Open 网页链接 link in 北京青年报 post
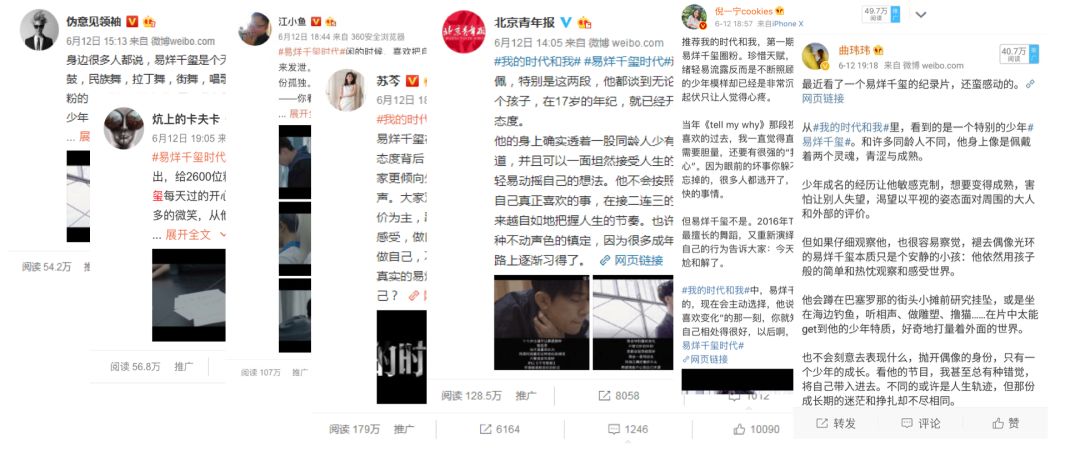 631,260
